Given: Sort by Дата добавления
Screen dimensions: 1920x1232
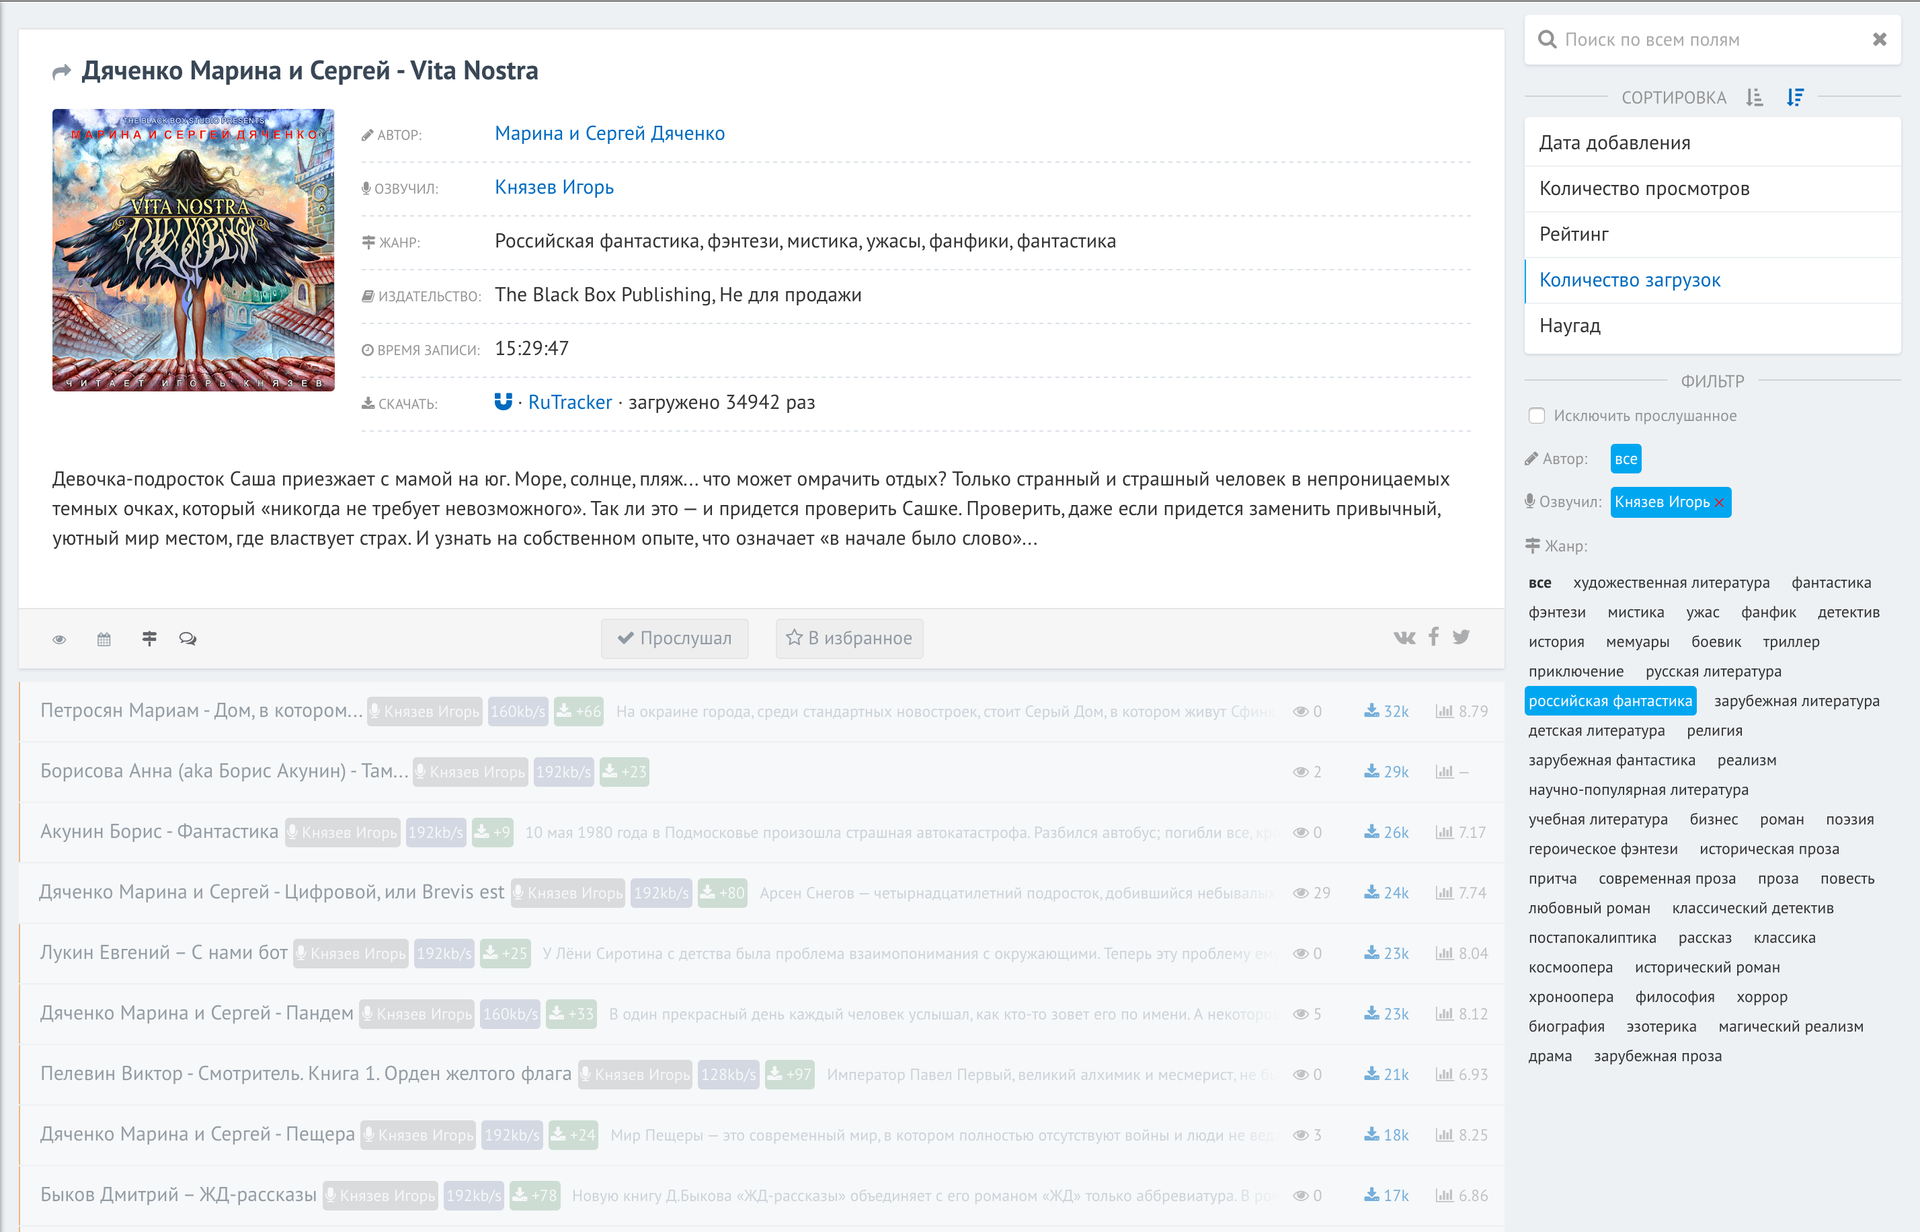Looking at the screenshot, I should 1712,142.
